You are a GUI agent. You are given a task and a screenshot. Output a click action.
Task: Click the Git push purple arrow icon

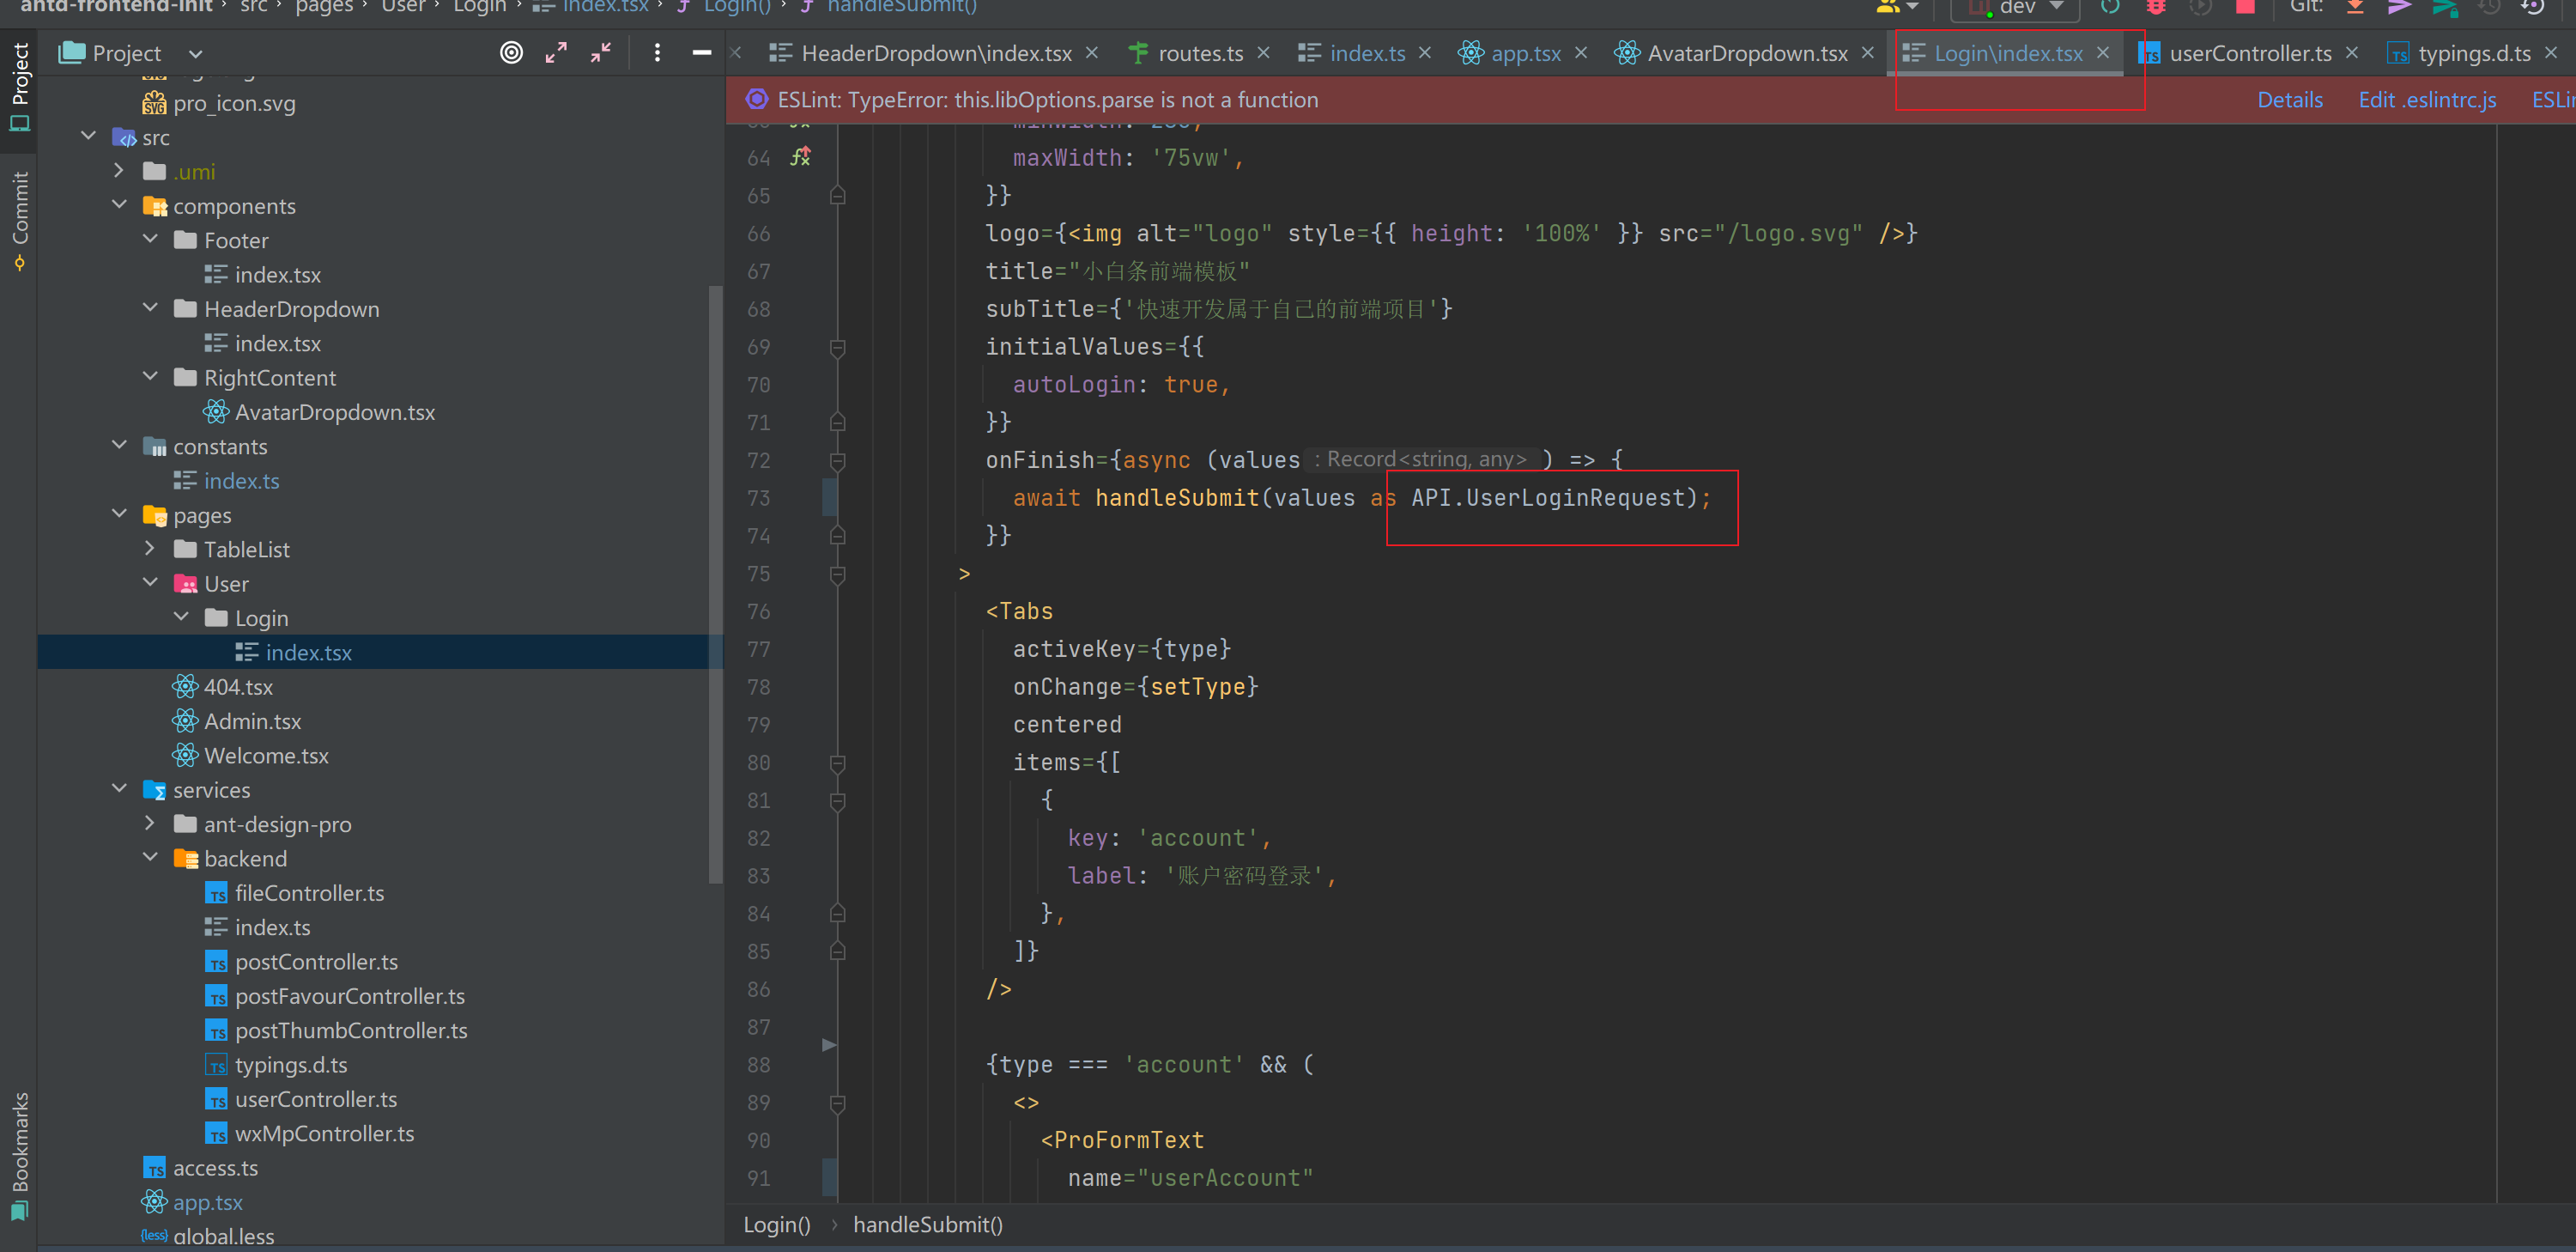tap(2399, 6)
